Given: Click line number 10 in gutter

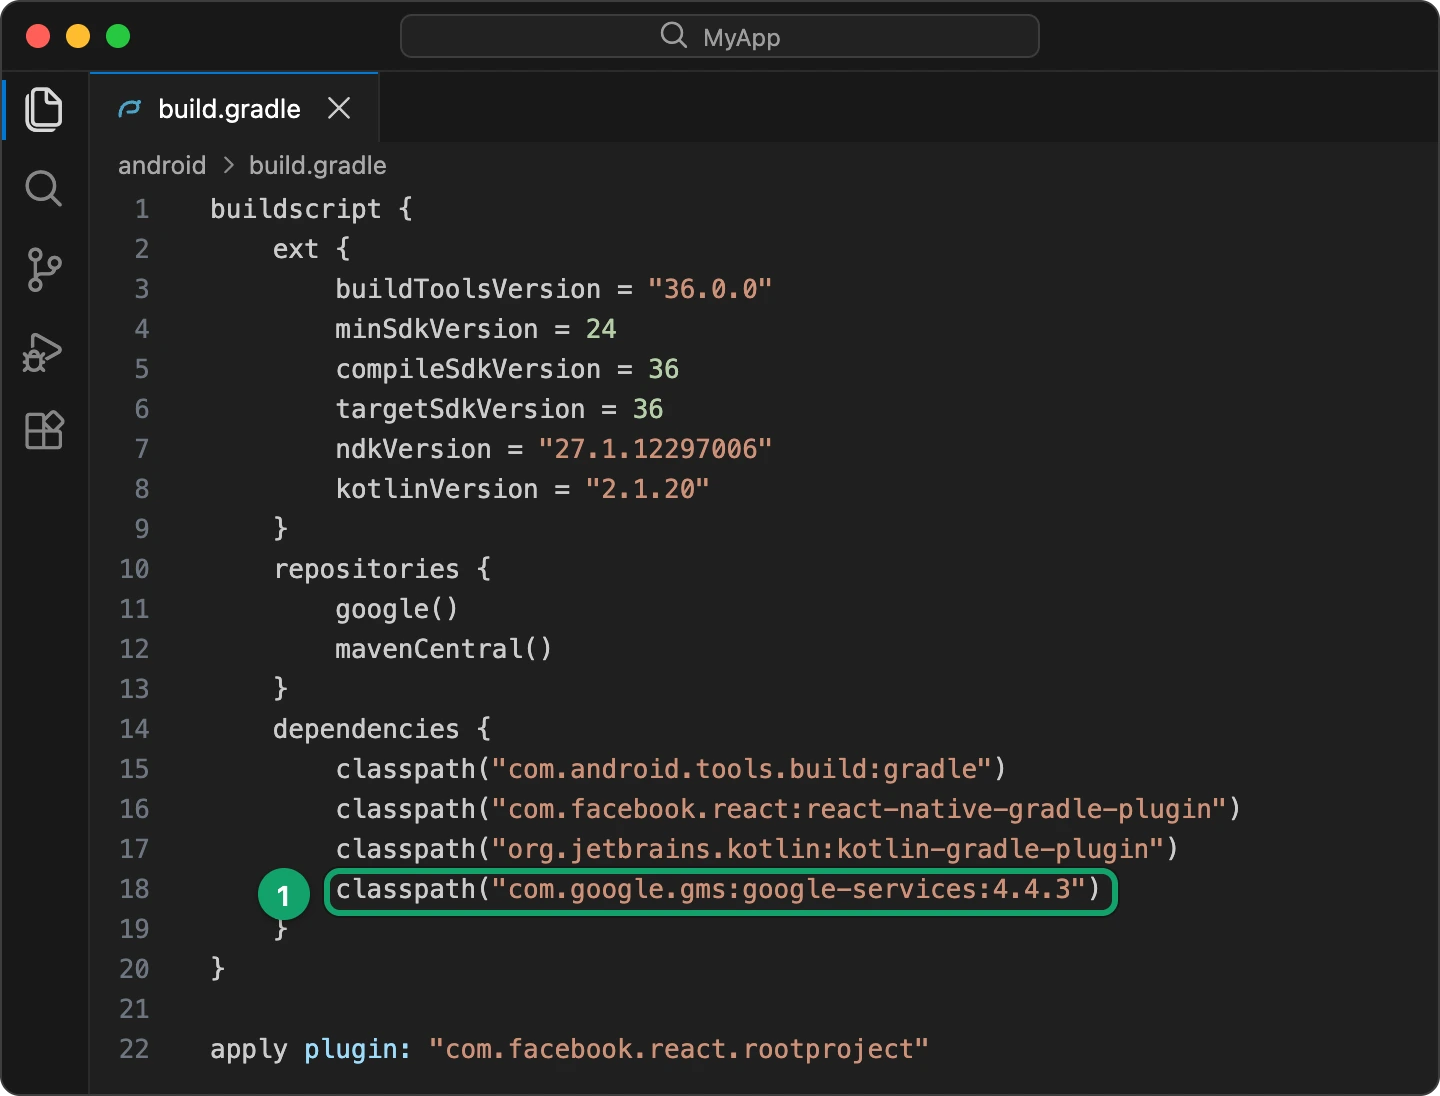Looking at the screenshot, I should [x=134, y=569].
